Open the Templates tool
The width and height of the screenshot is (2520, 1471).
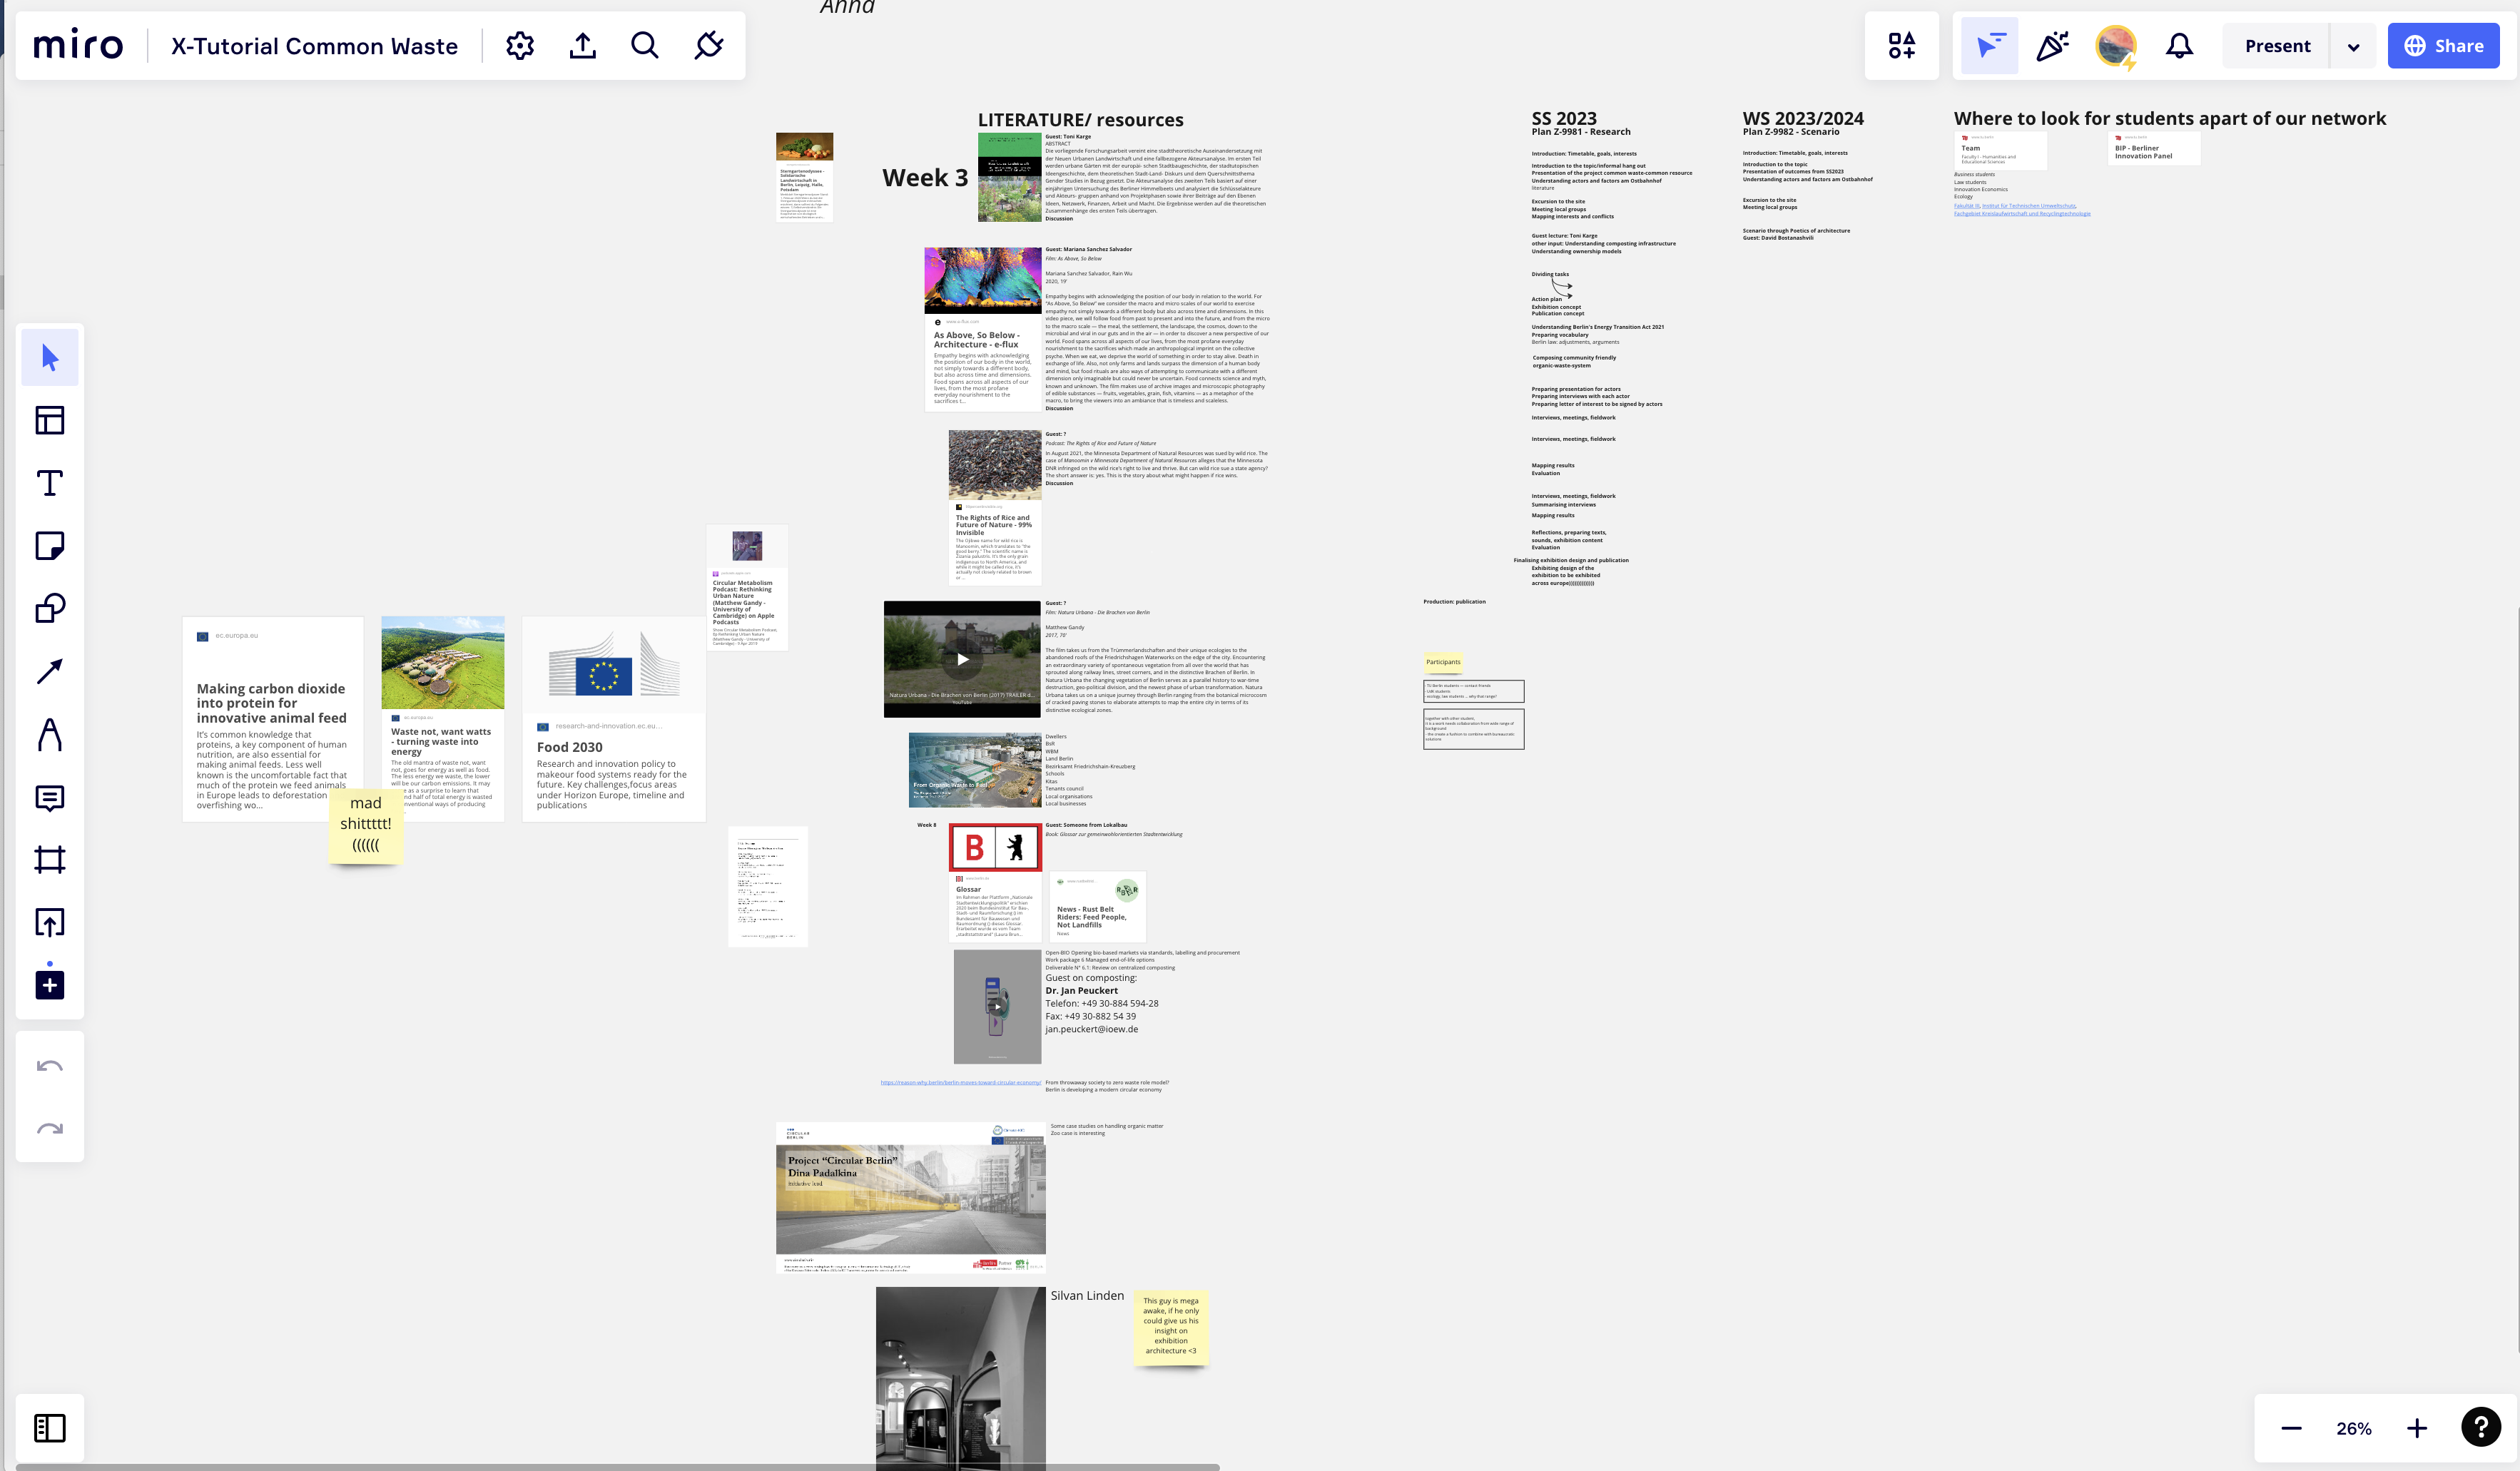(x=49, y=421)
